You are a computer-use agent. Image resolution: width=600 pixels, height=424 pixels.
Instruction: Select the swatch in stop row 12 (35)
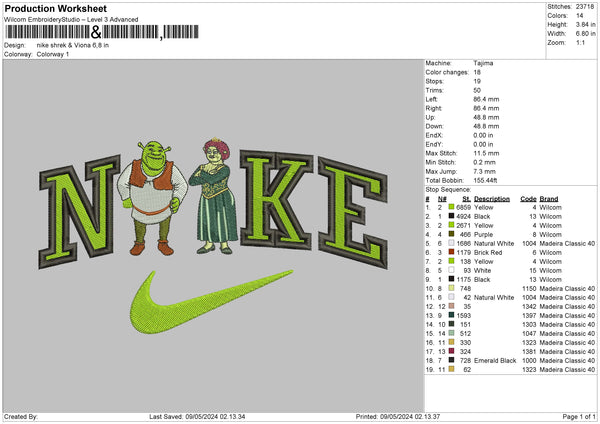pyautogui.click(x=451, y=306)
